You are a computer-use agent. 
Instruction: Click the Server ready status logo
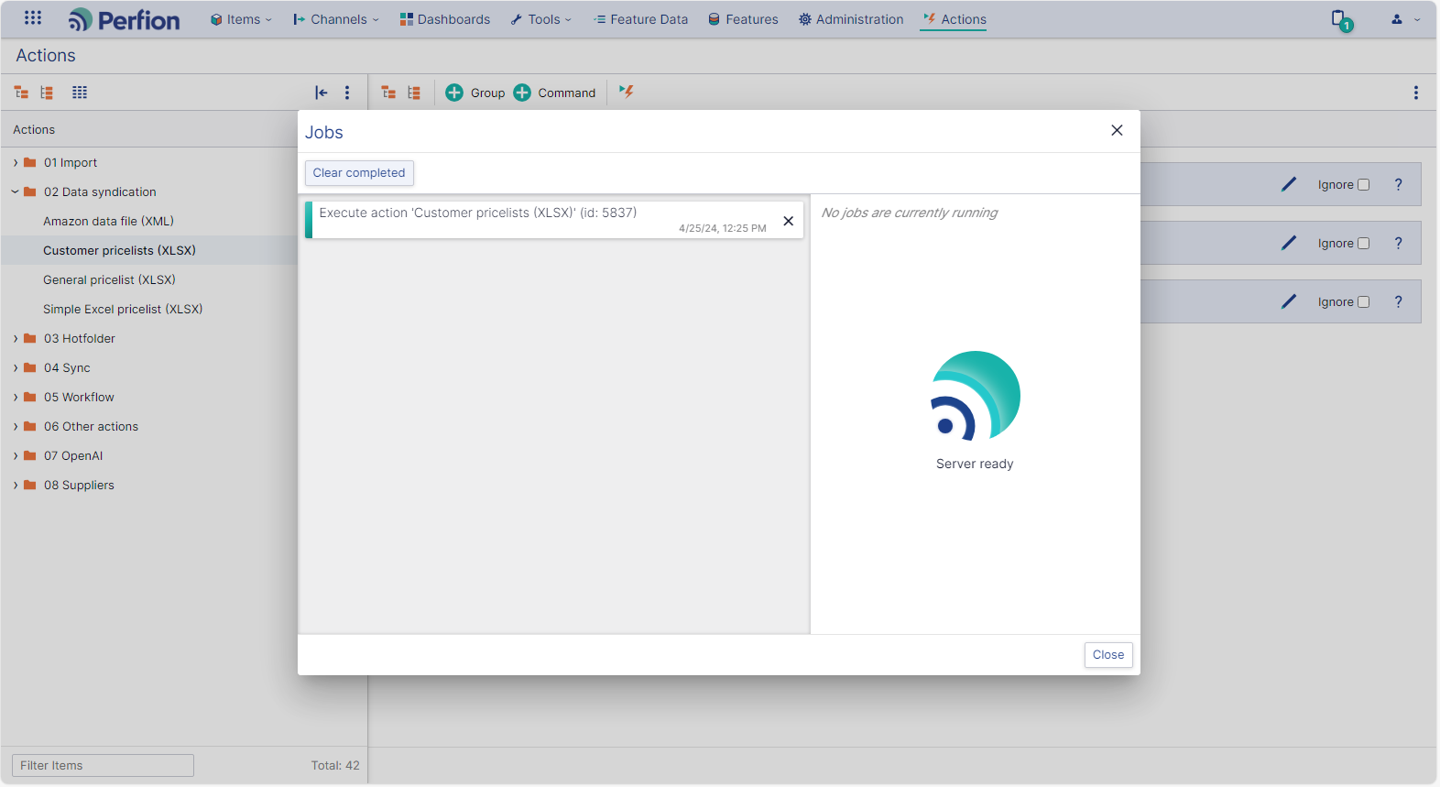click(975, 397)
